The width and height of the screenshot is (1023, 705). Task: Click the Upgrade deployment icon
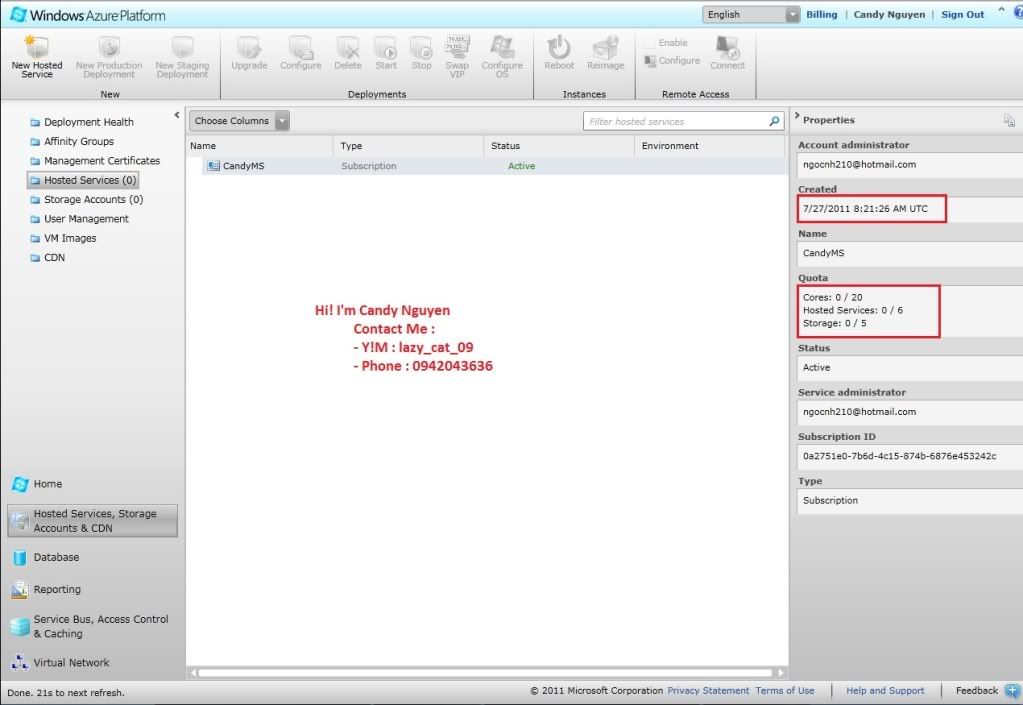(249, 47)
